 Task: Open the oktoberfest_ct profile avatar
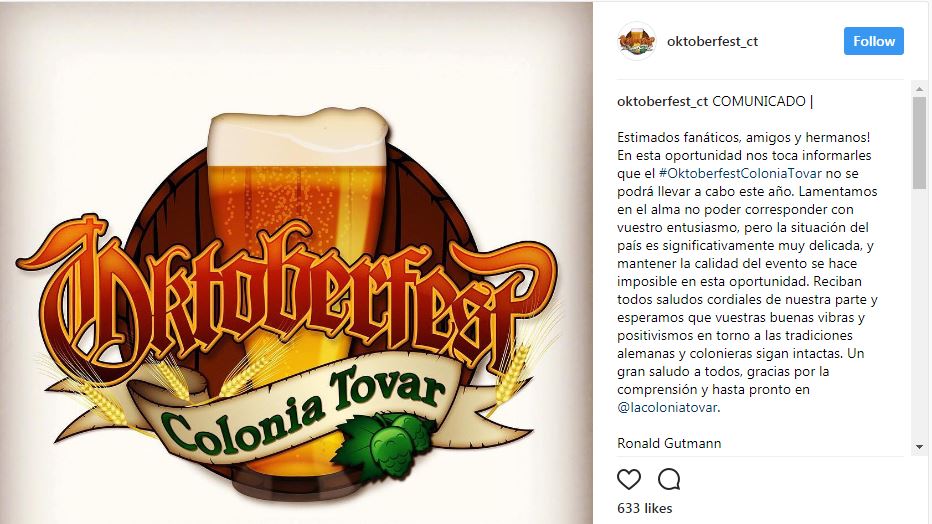point(637,41)
